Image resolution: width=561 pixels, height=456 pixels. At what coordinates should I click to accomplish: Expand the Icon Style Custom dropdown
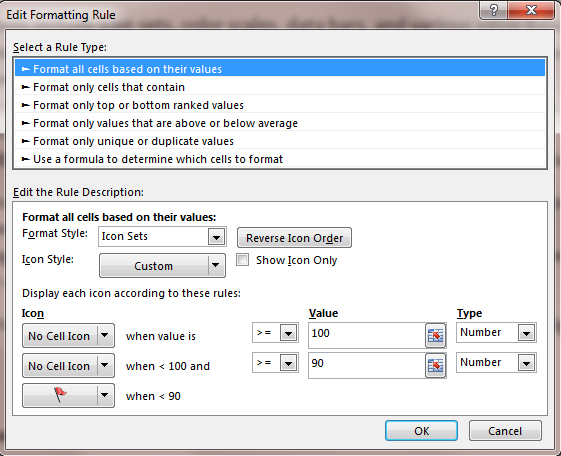pos(162,266)
